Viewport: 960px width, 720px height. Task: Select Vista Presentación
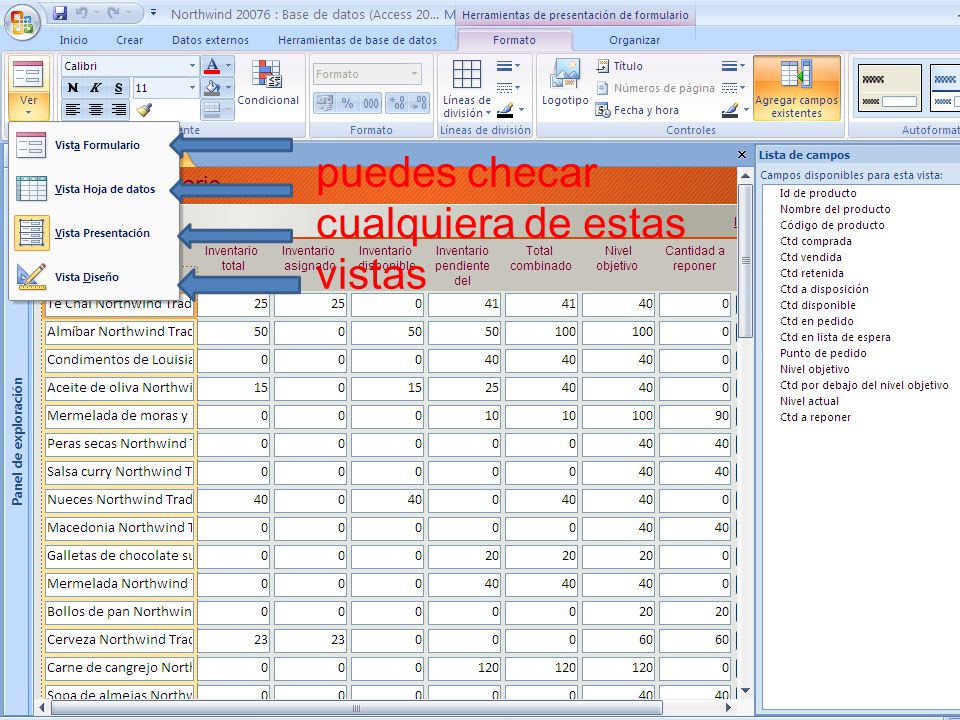[x=94, y=233]
